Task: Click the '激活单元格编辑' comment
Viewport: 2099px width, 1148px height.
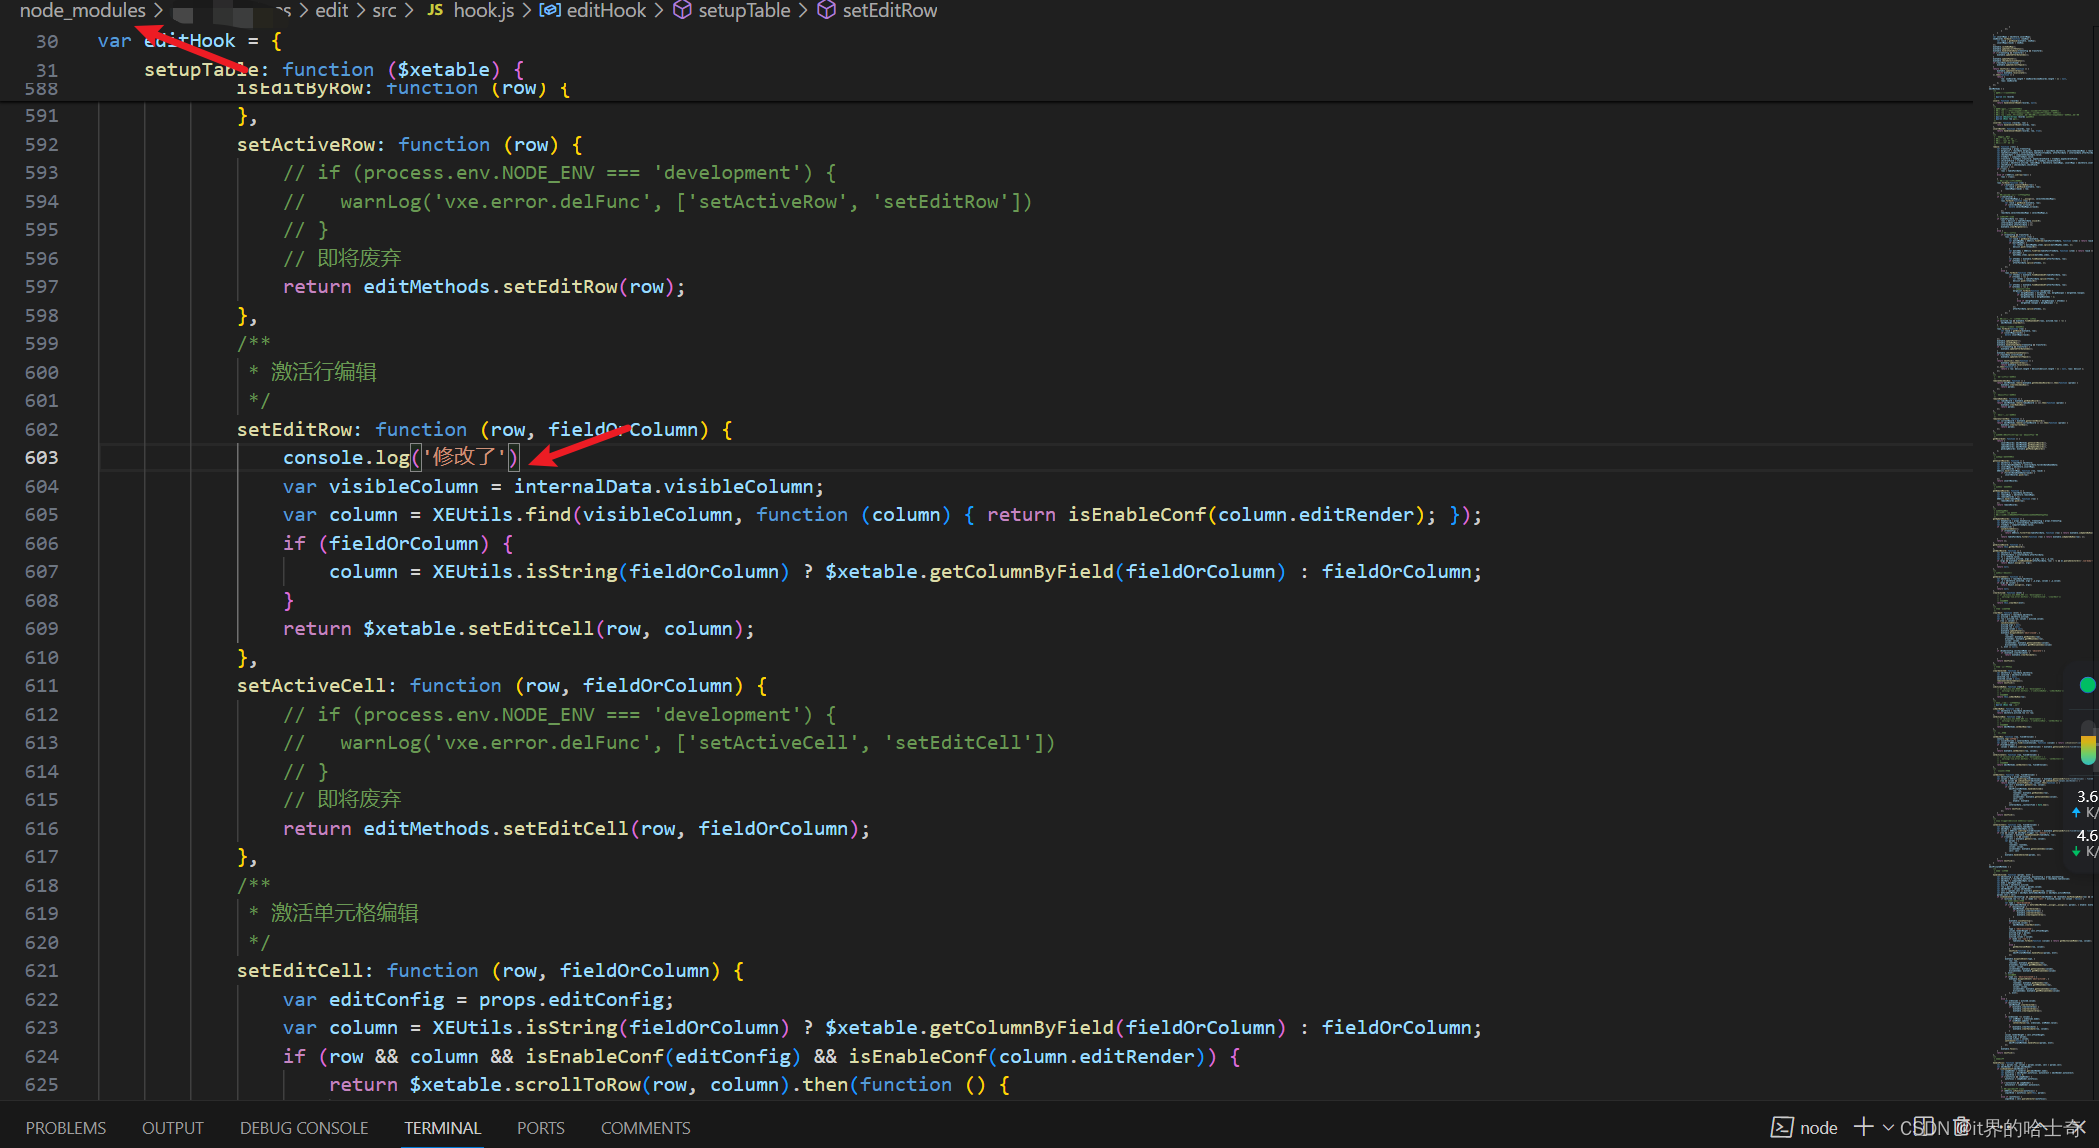Action: tap(344, 913)
